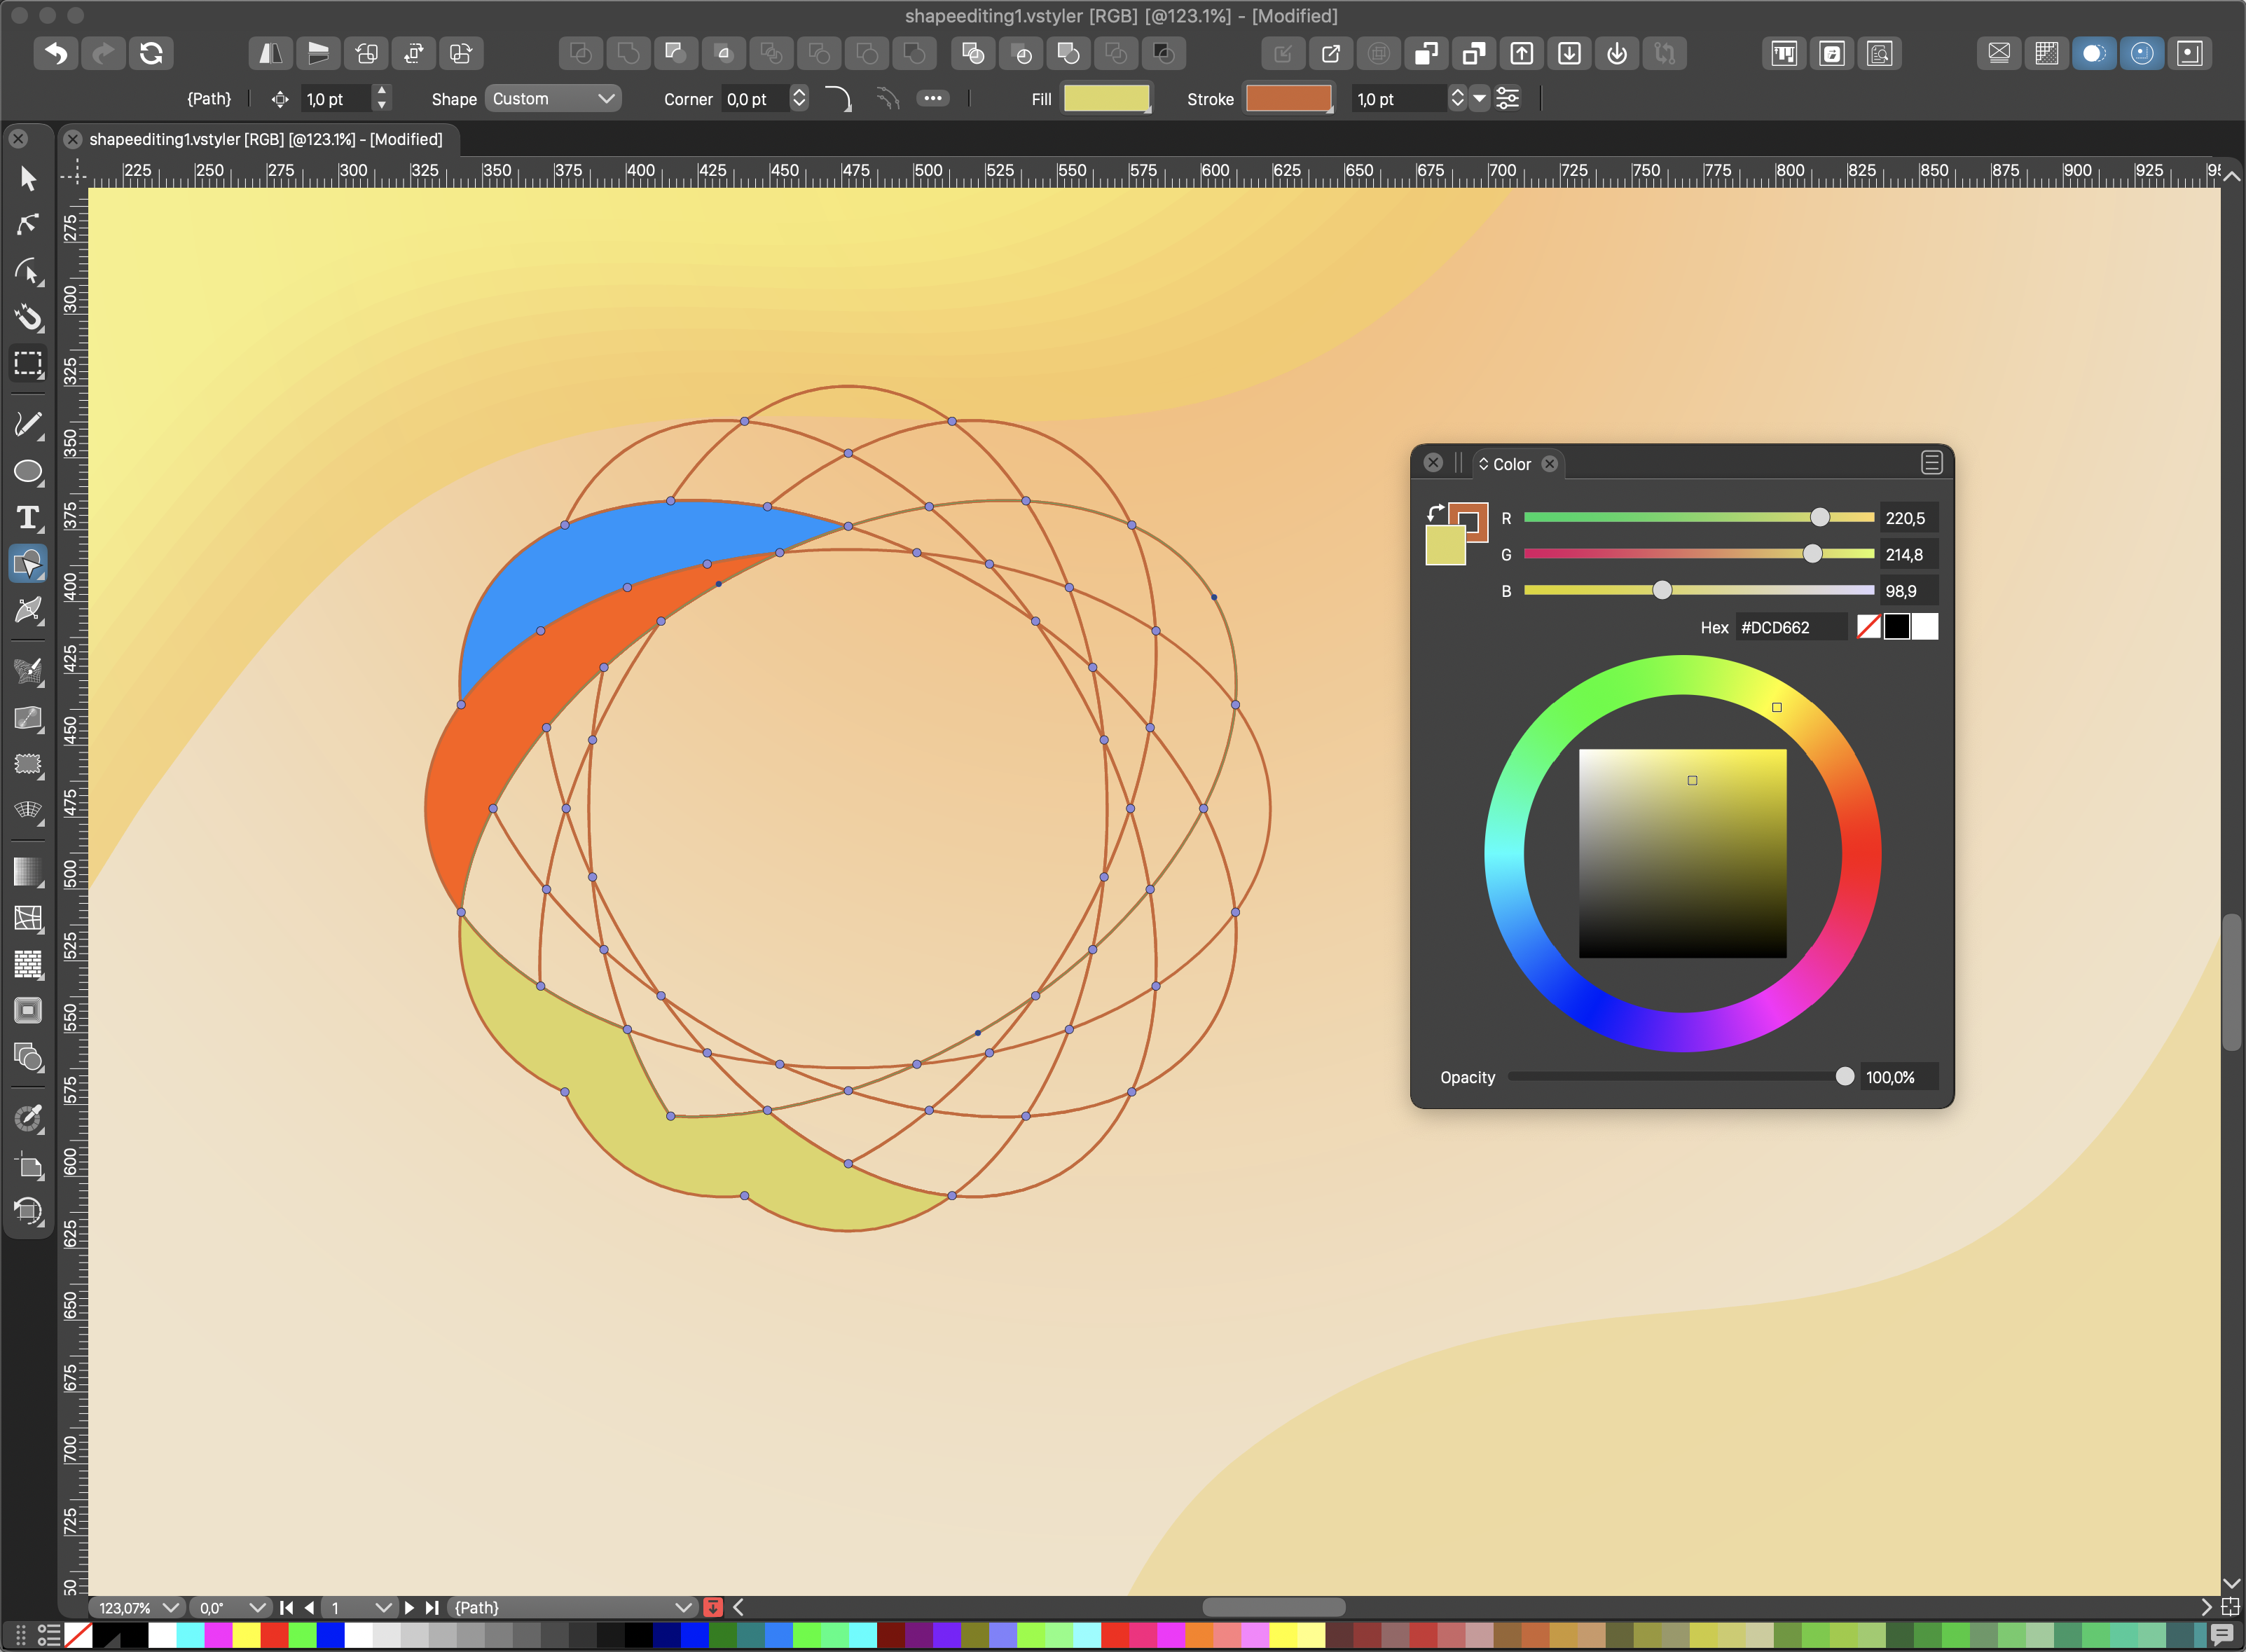Screen dimensions: 2246x1652
Task: Expand the stroke width preset dropdown arrow
Action: [x=1480, y=99]
